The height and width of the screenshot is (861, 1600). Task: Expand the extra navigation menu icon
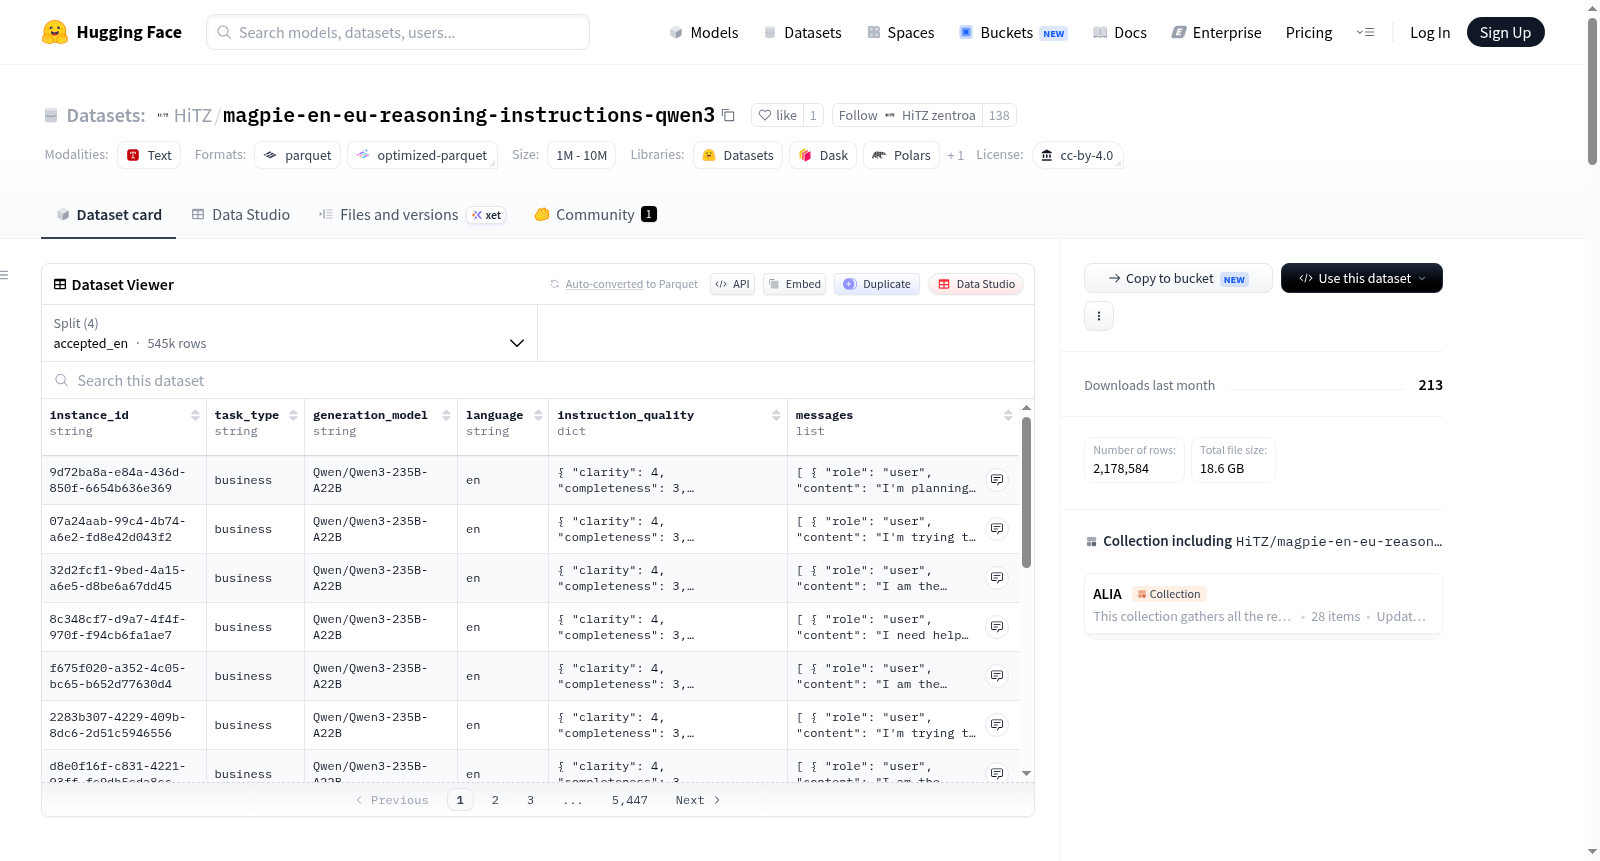click(1365, 32)
